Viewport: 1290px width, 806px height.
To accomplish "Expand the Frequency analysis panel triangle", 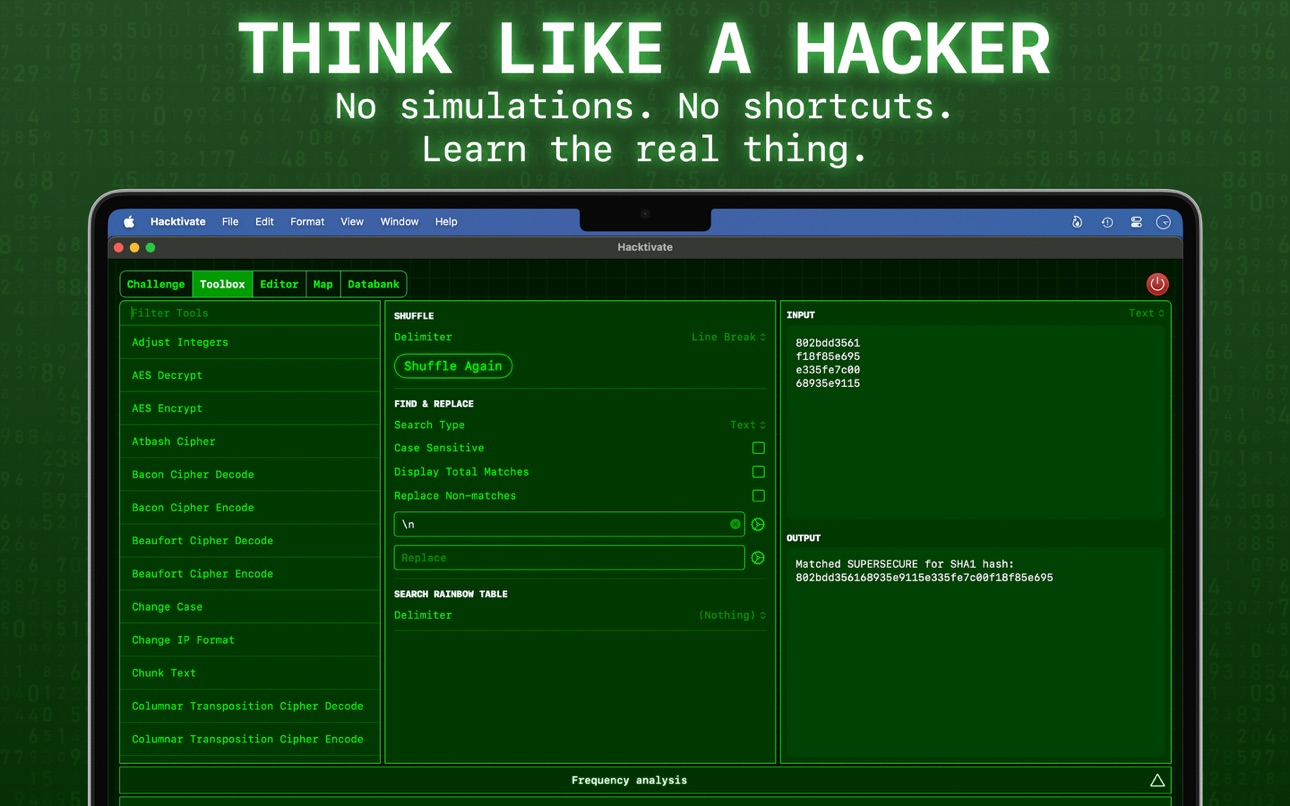I will click(x=1157, y=780).
